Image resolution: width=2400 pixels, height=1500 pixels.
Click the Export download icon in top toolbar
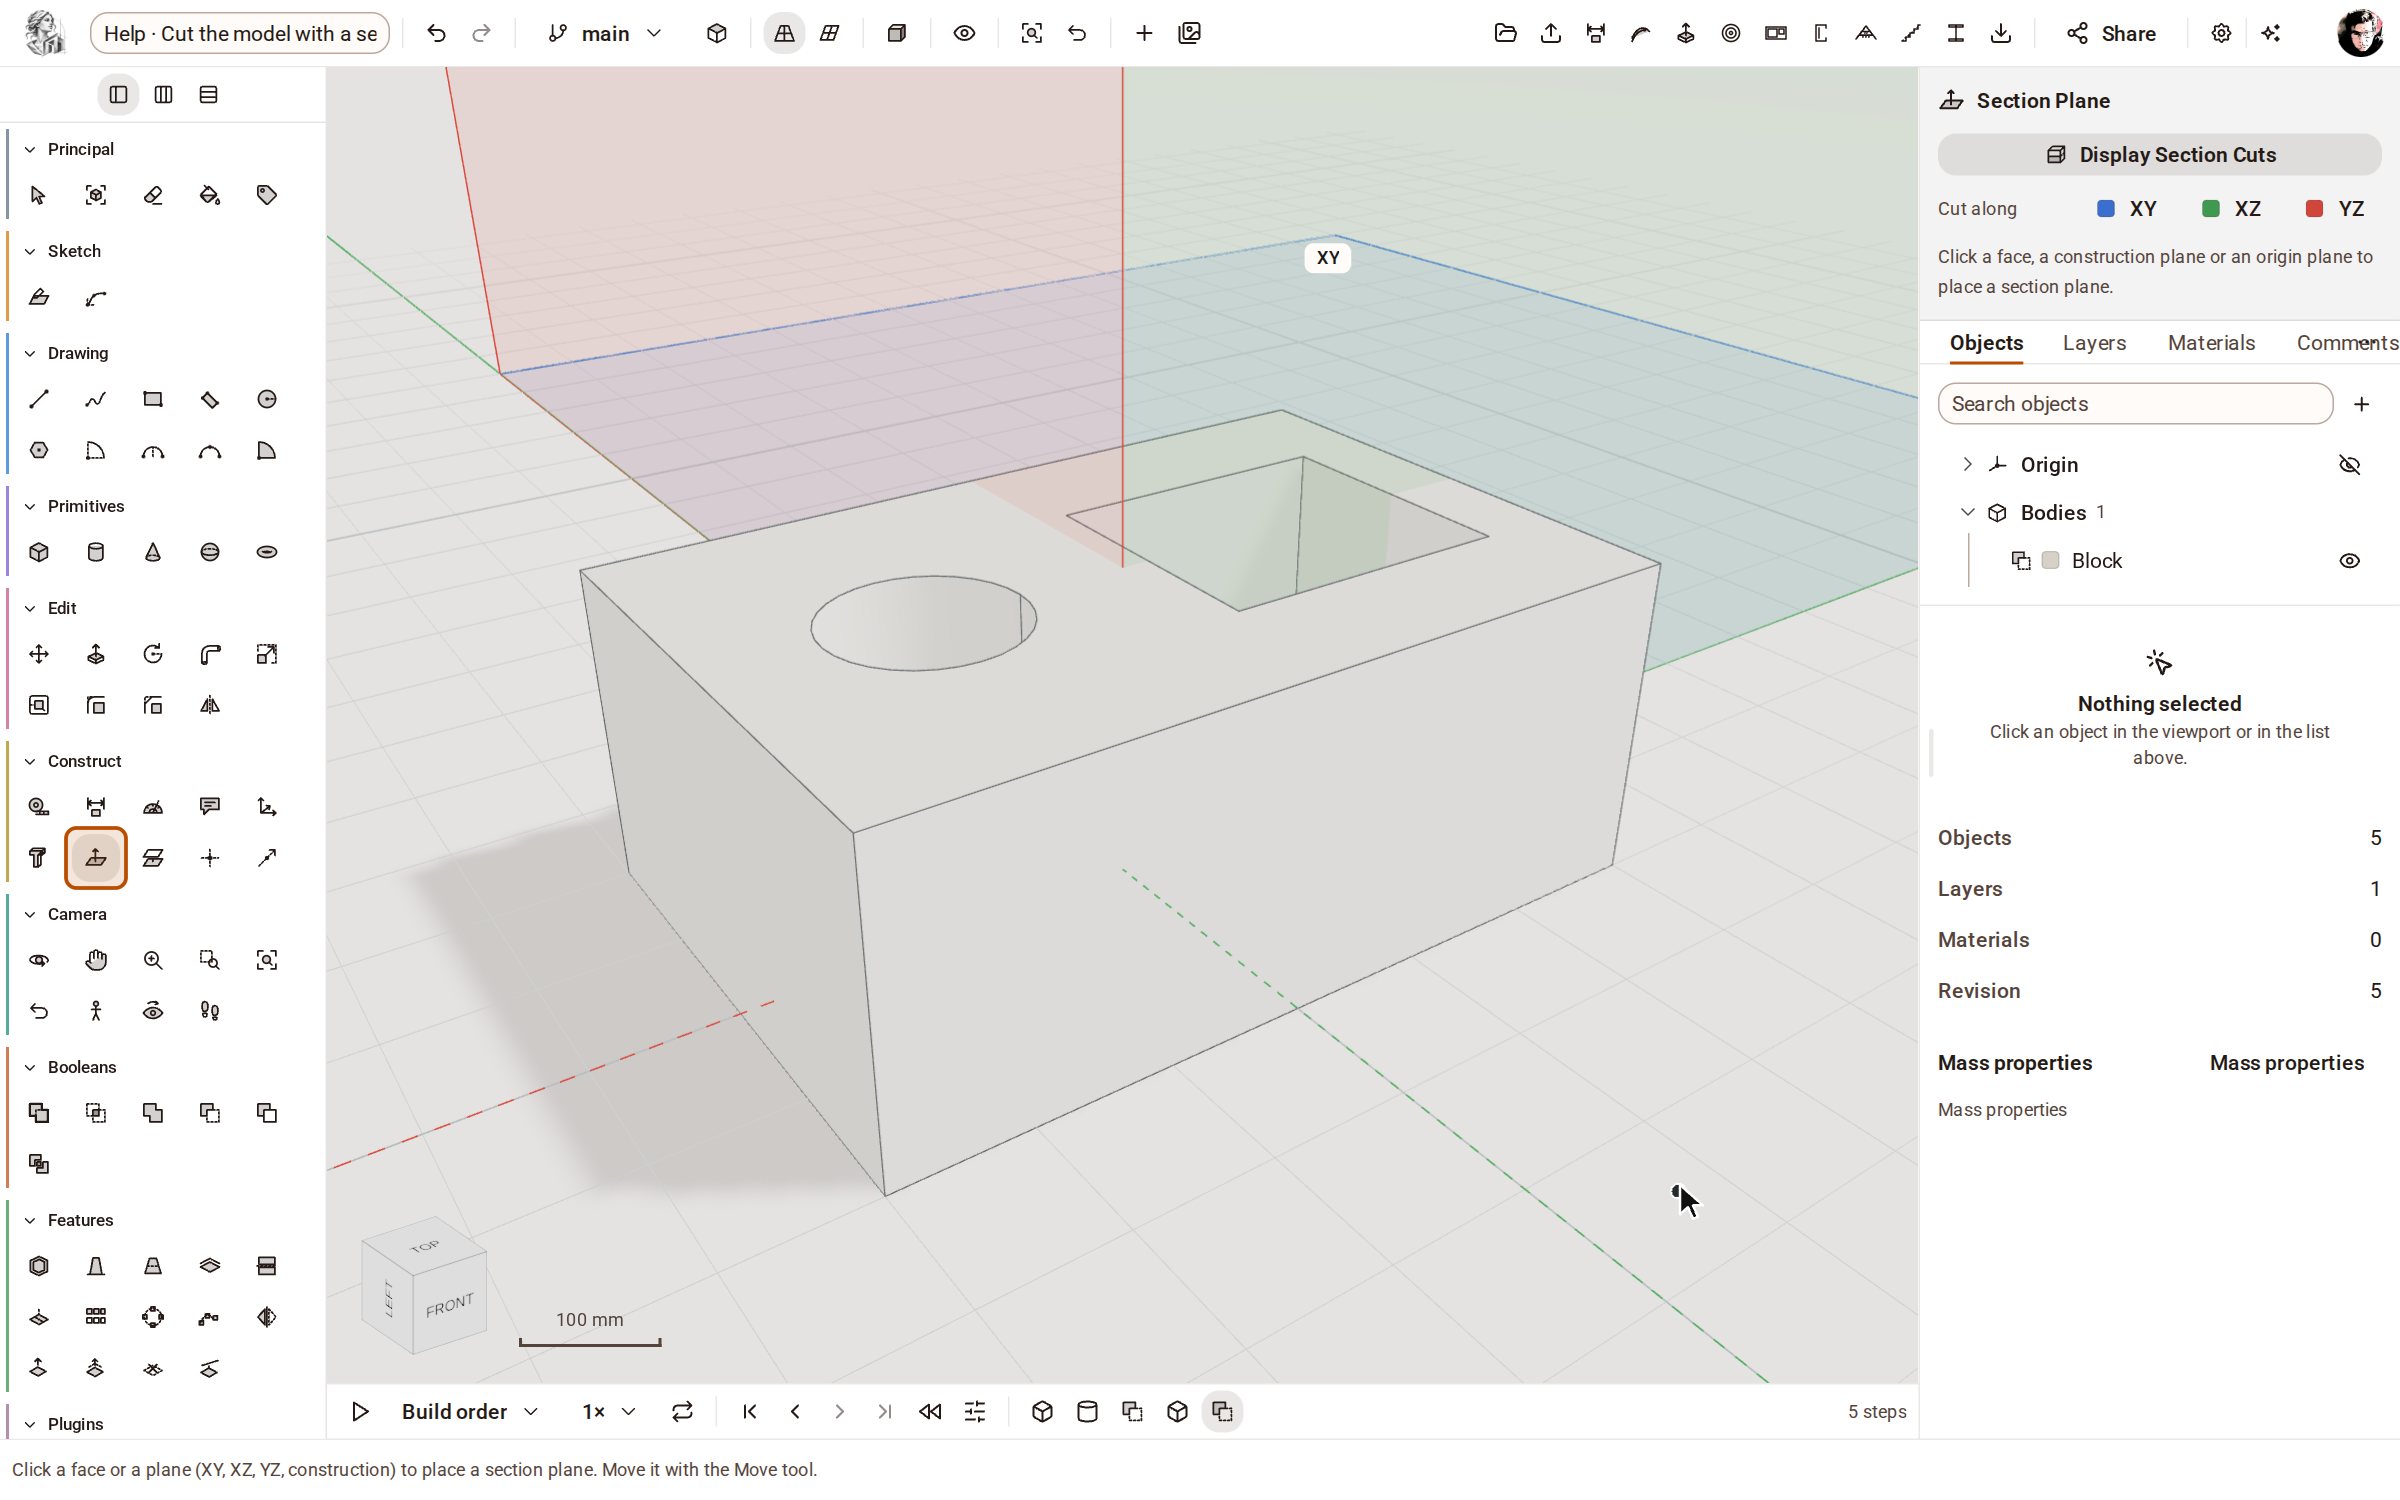click(x=2001, y=33)
